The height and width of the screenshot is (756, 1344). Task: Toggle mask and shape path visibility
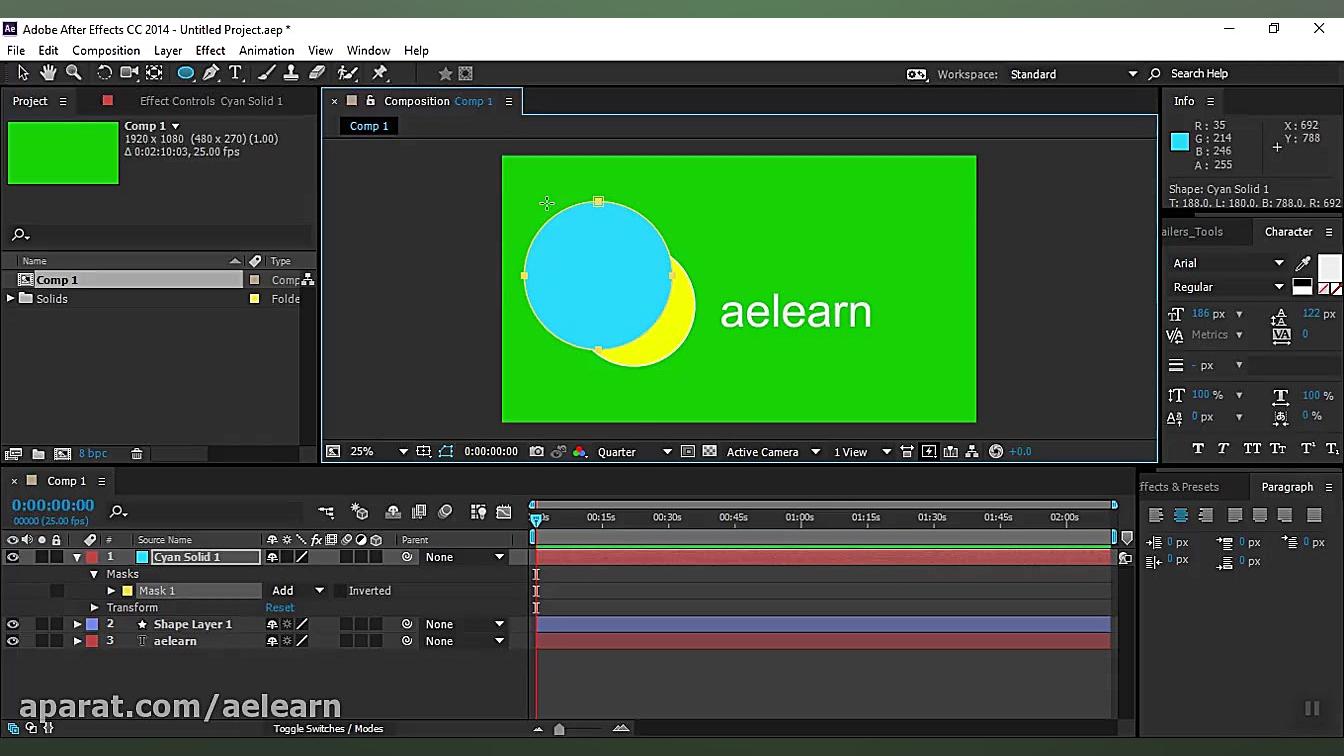coord(446,452)
